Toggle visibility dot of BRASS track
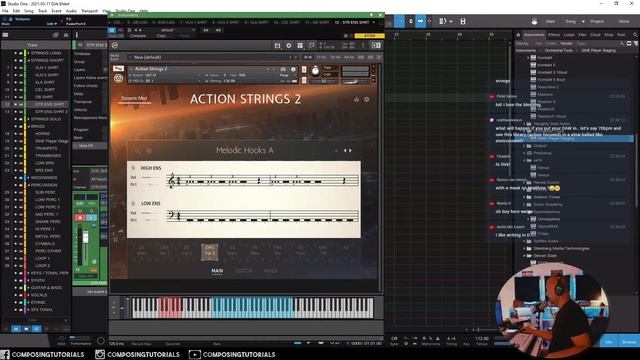 point(16,127)
